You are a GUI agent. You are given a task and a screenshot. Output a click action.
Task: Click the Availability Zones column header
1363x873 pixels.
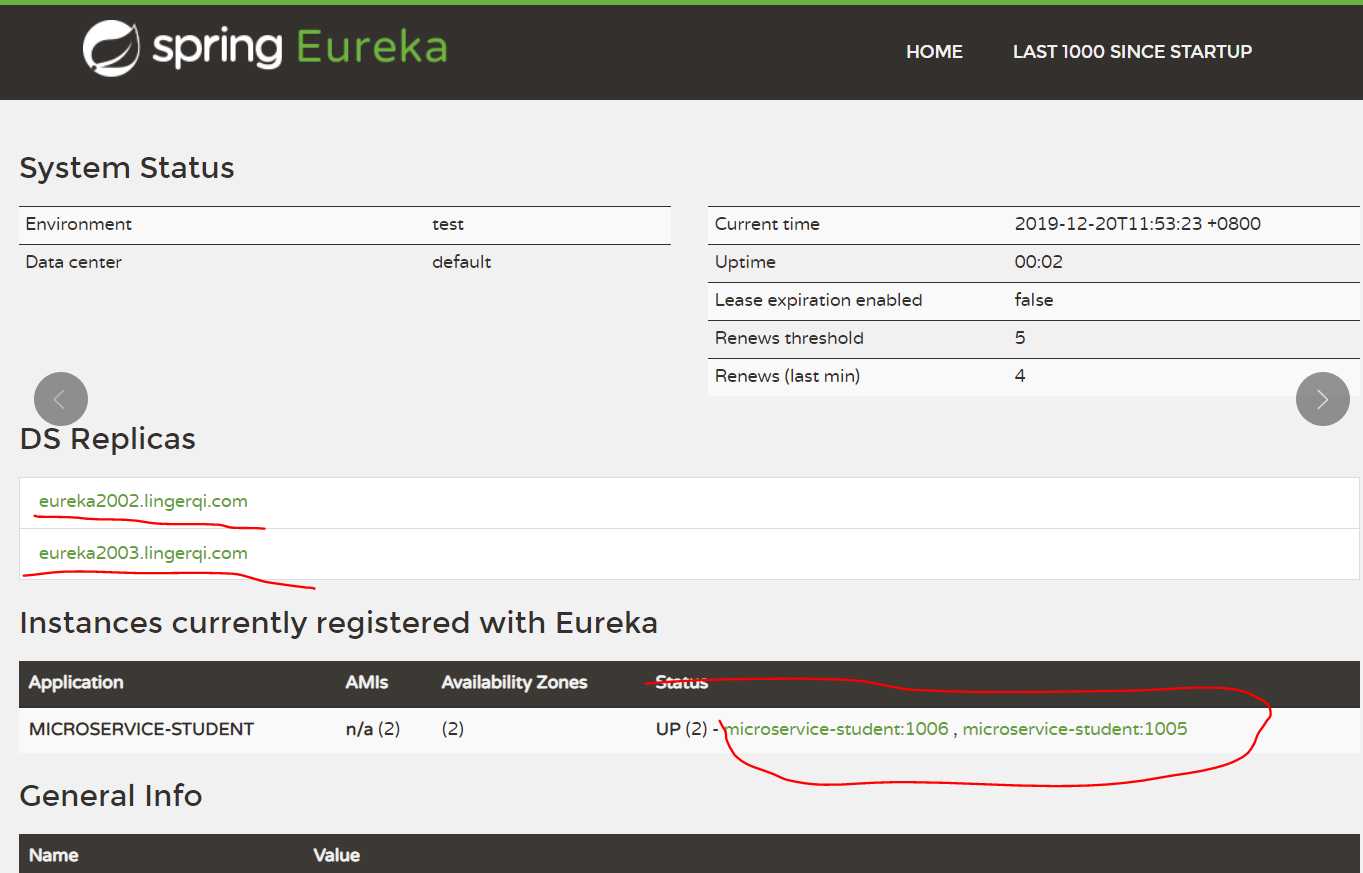pyautogui.click(x=514, y=683)
